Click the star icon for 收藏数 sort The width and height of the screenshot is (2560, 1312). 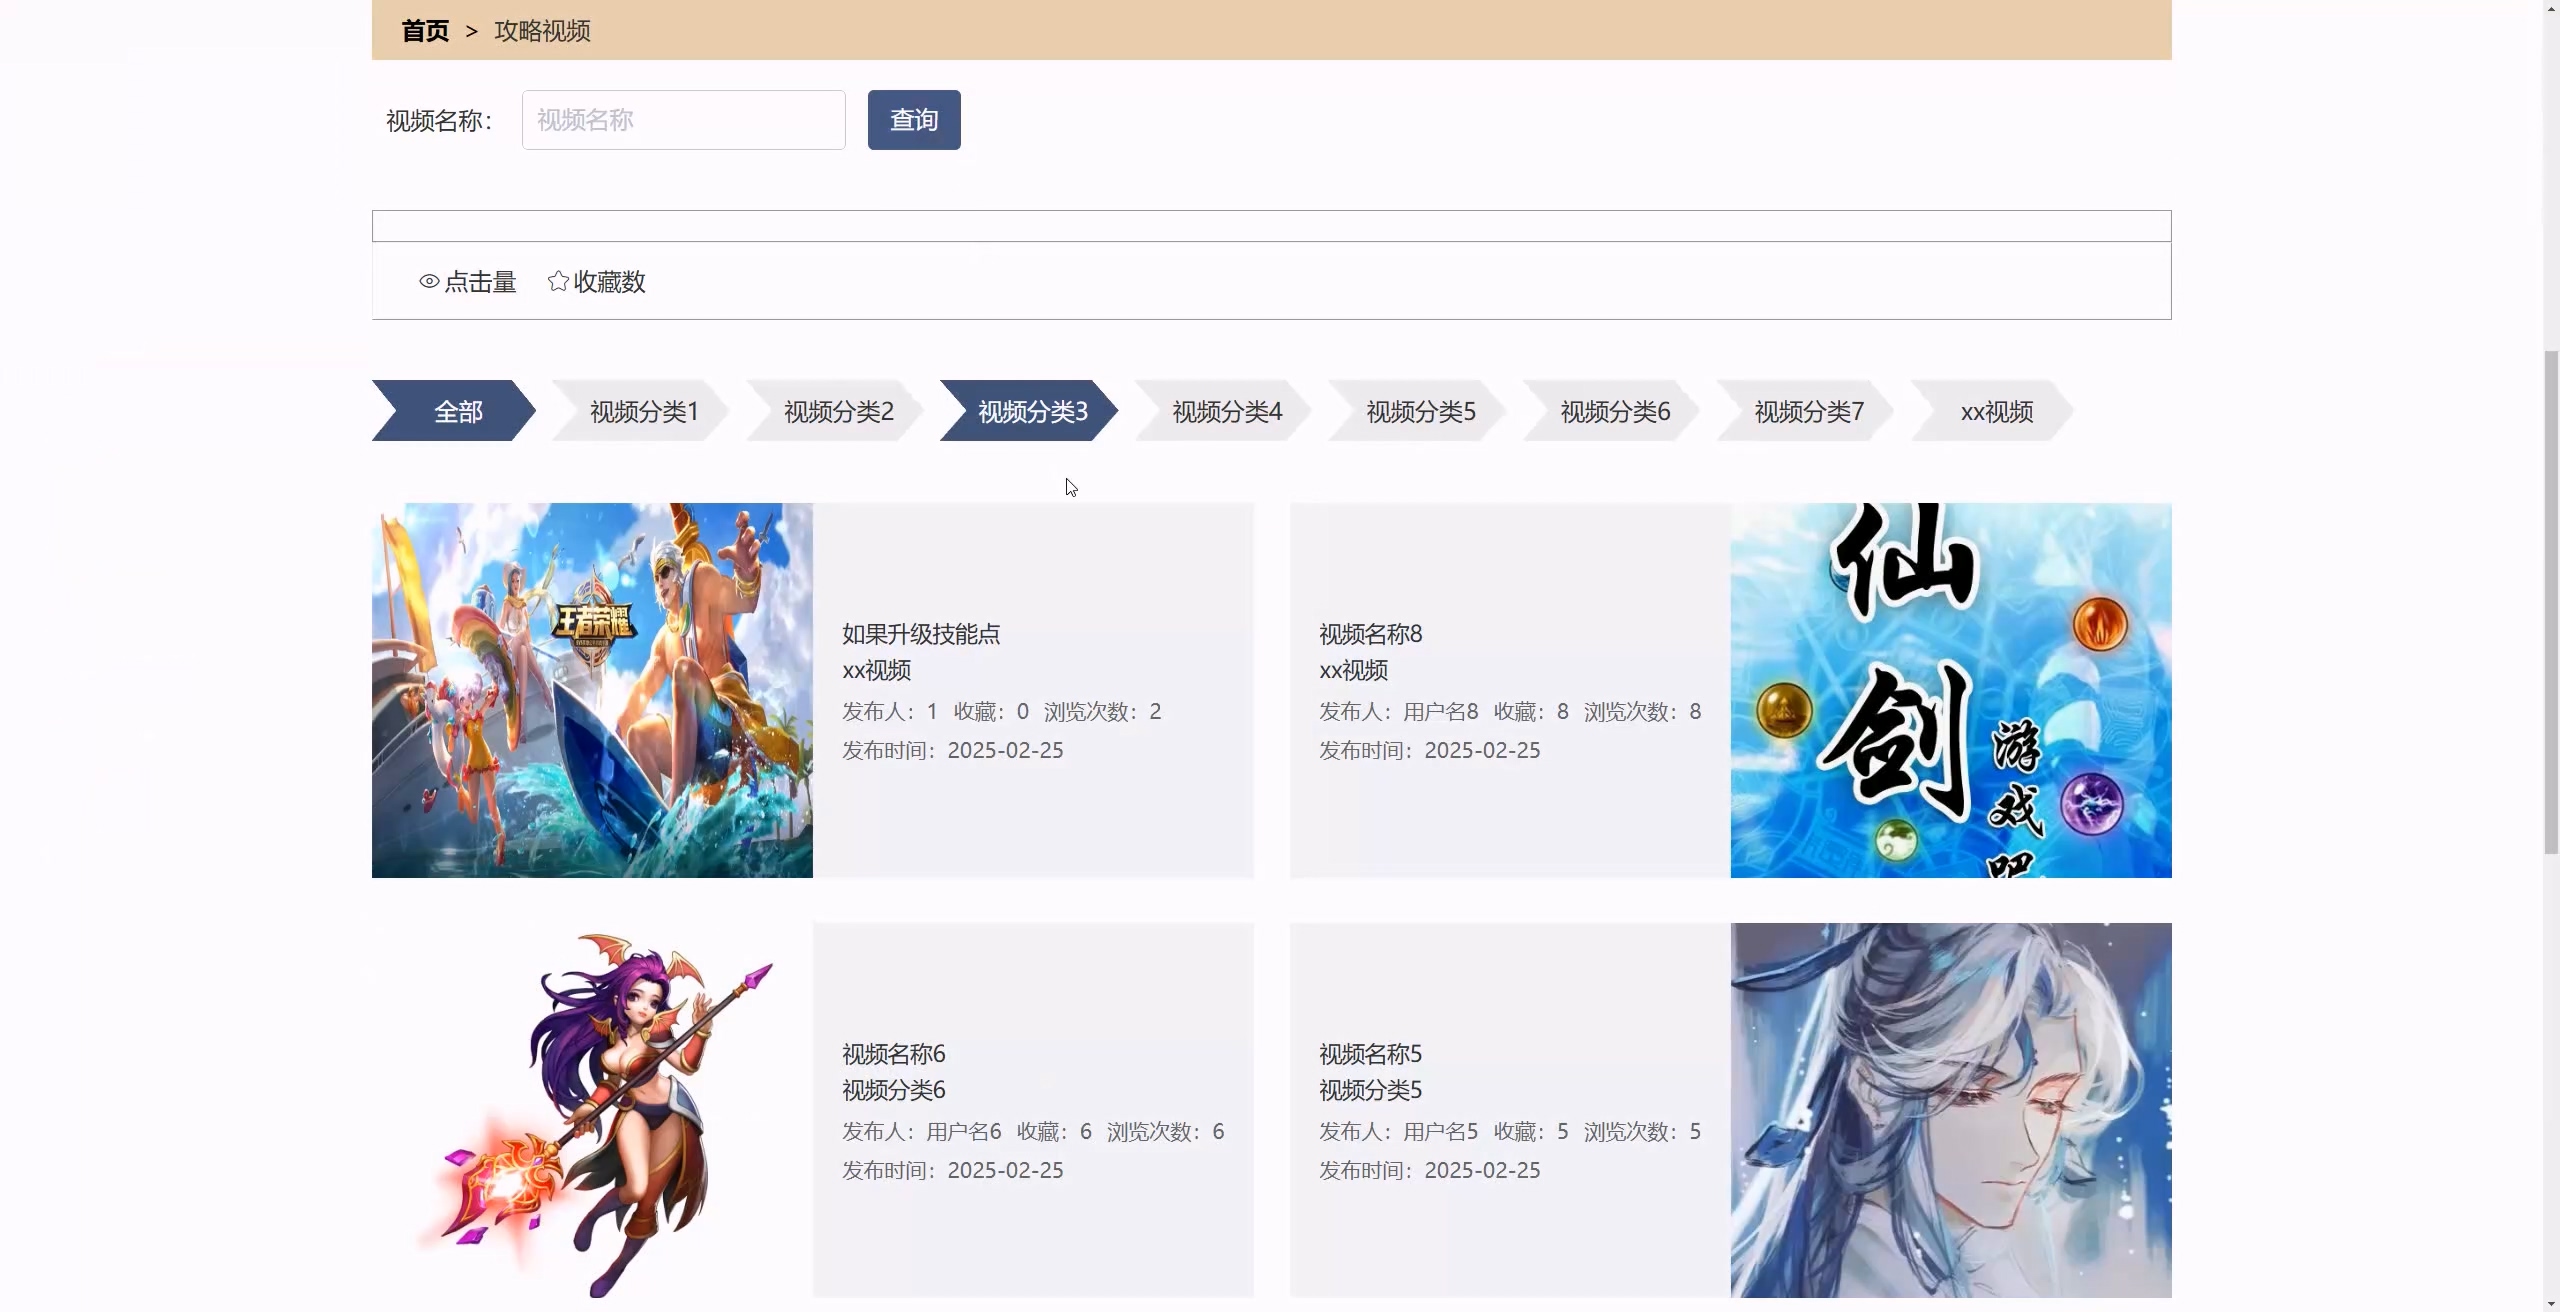click(x=558, y=282)
